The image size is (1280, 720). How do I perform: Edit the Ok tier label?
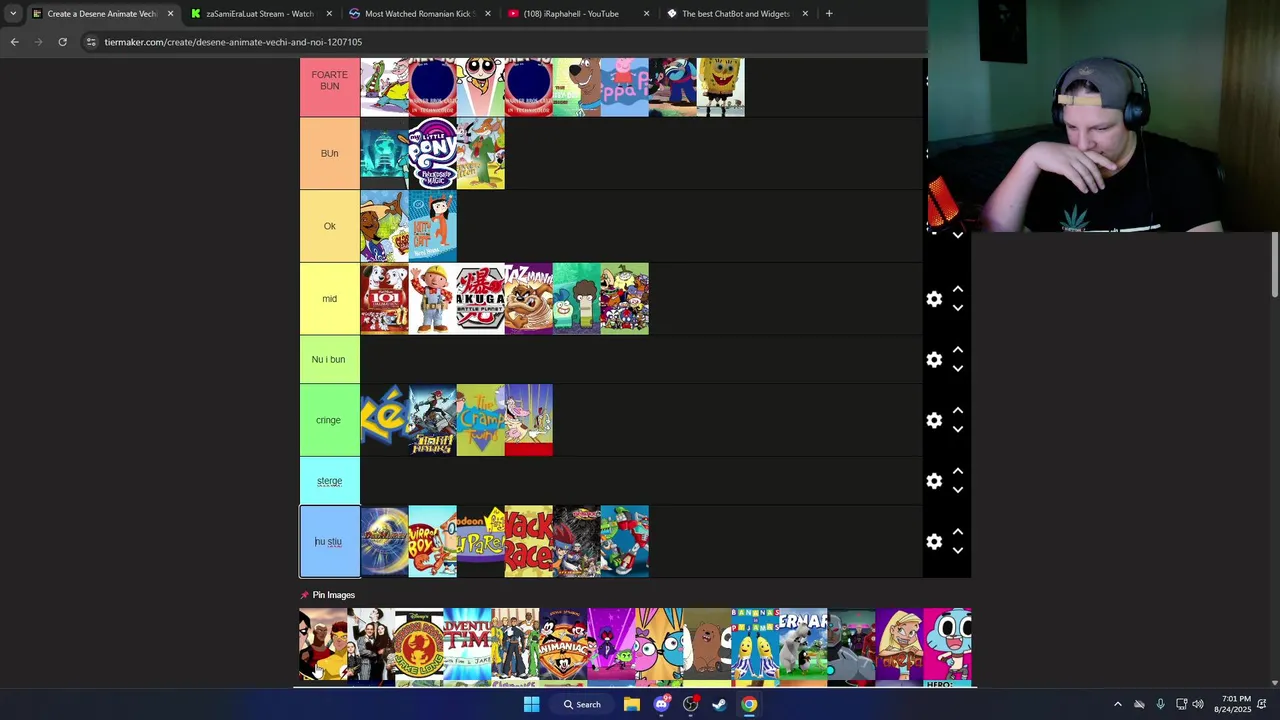(330, 226)
